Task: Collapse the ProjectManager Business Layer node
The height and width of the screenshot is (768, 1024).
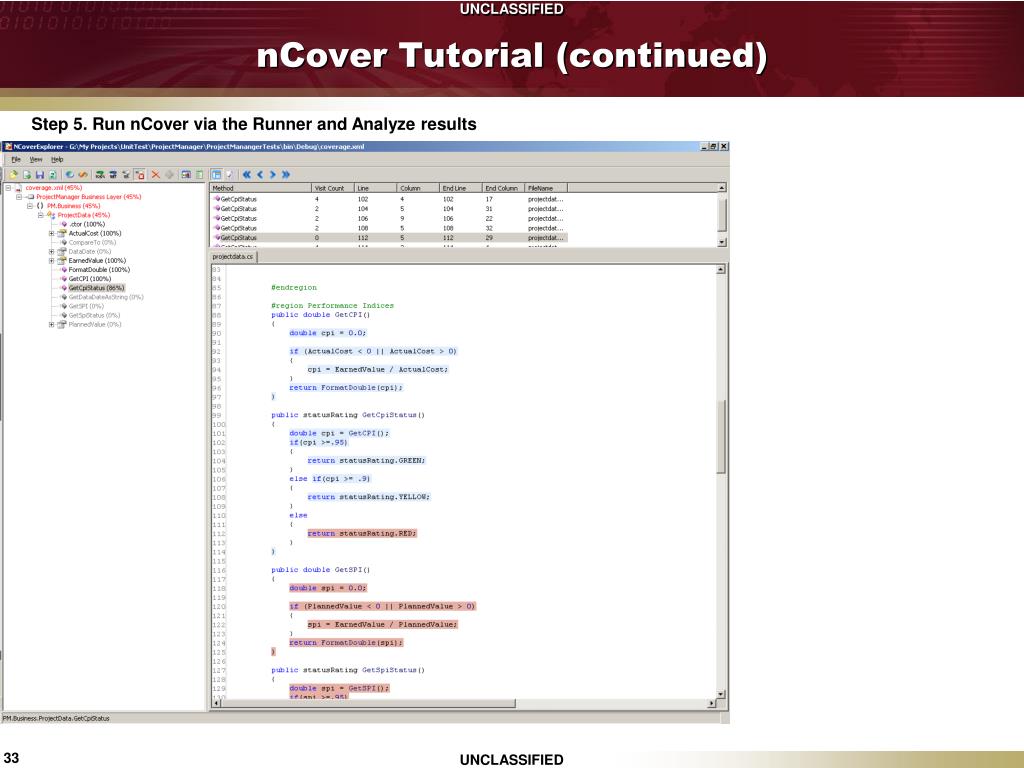Action: coord(19,197)
